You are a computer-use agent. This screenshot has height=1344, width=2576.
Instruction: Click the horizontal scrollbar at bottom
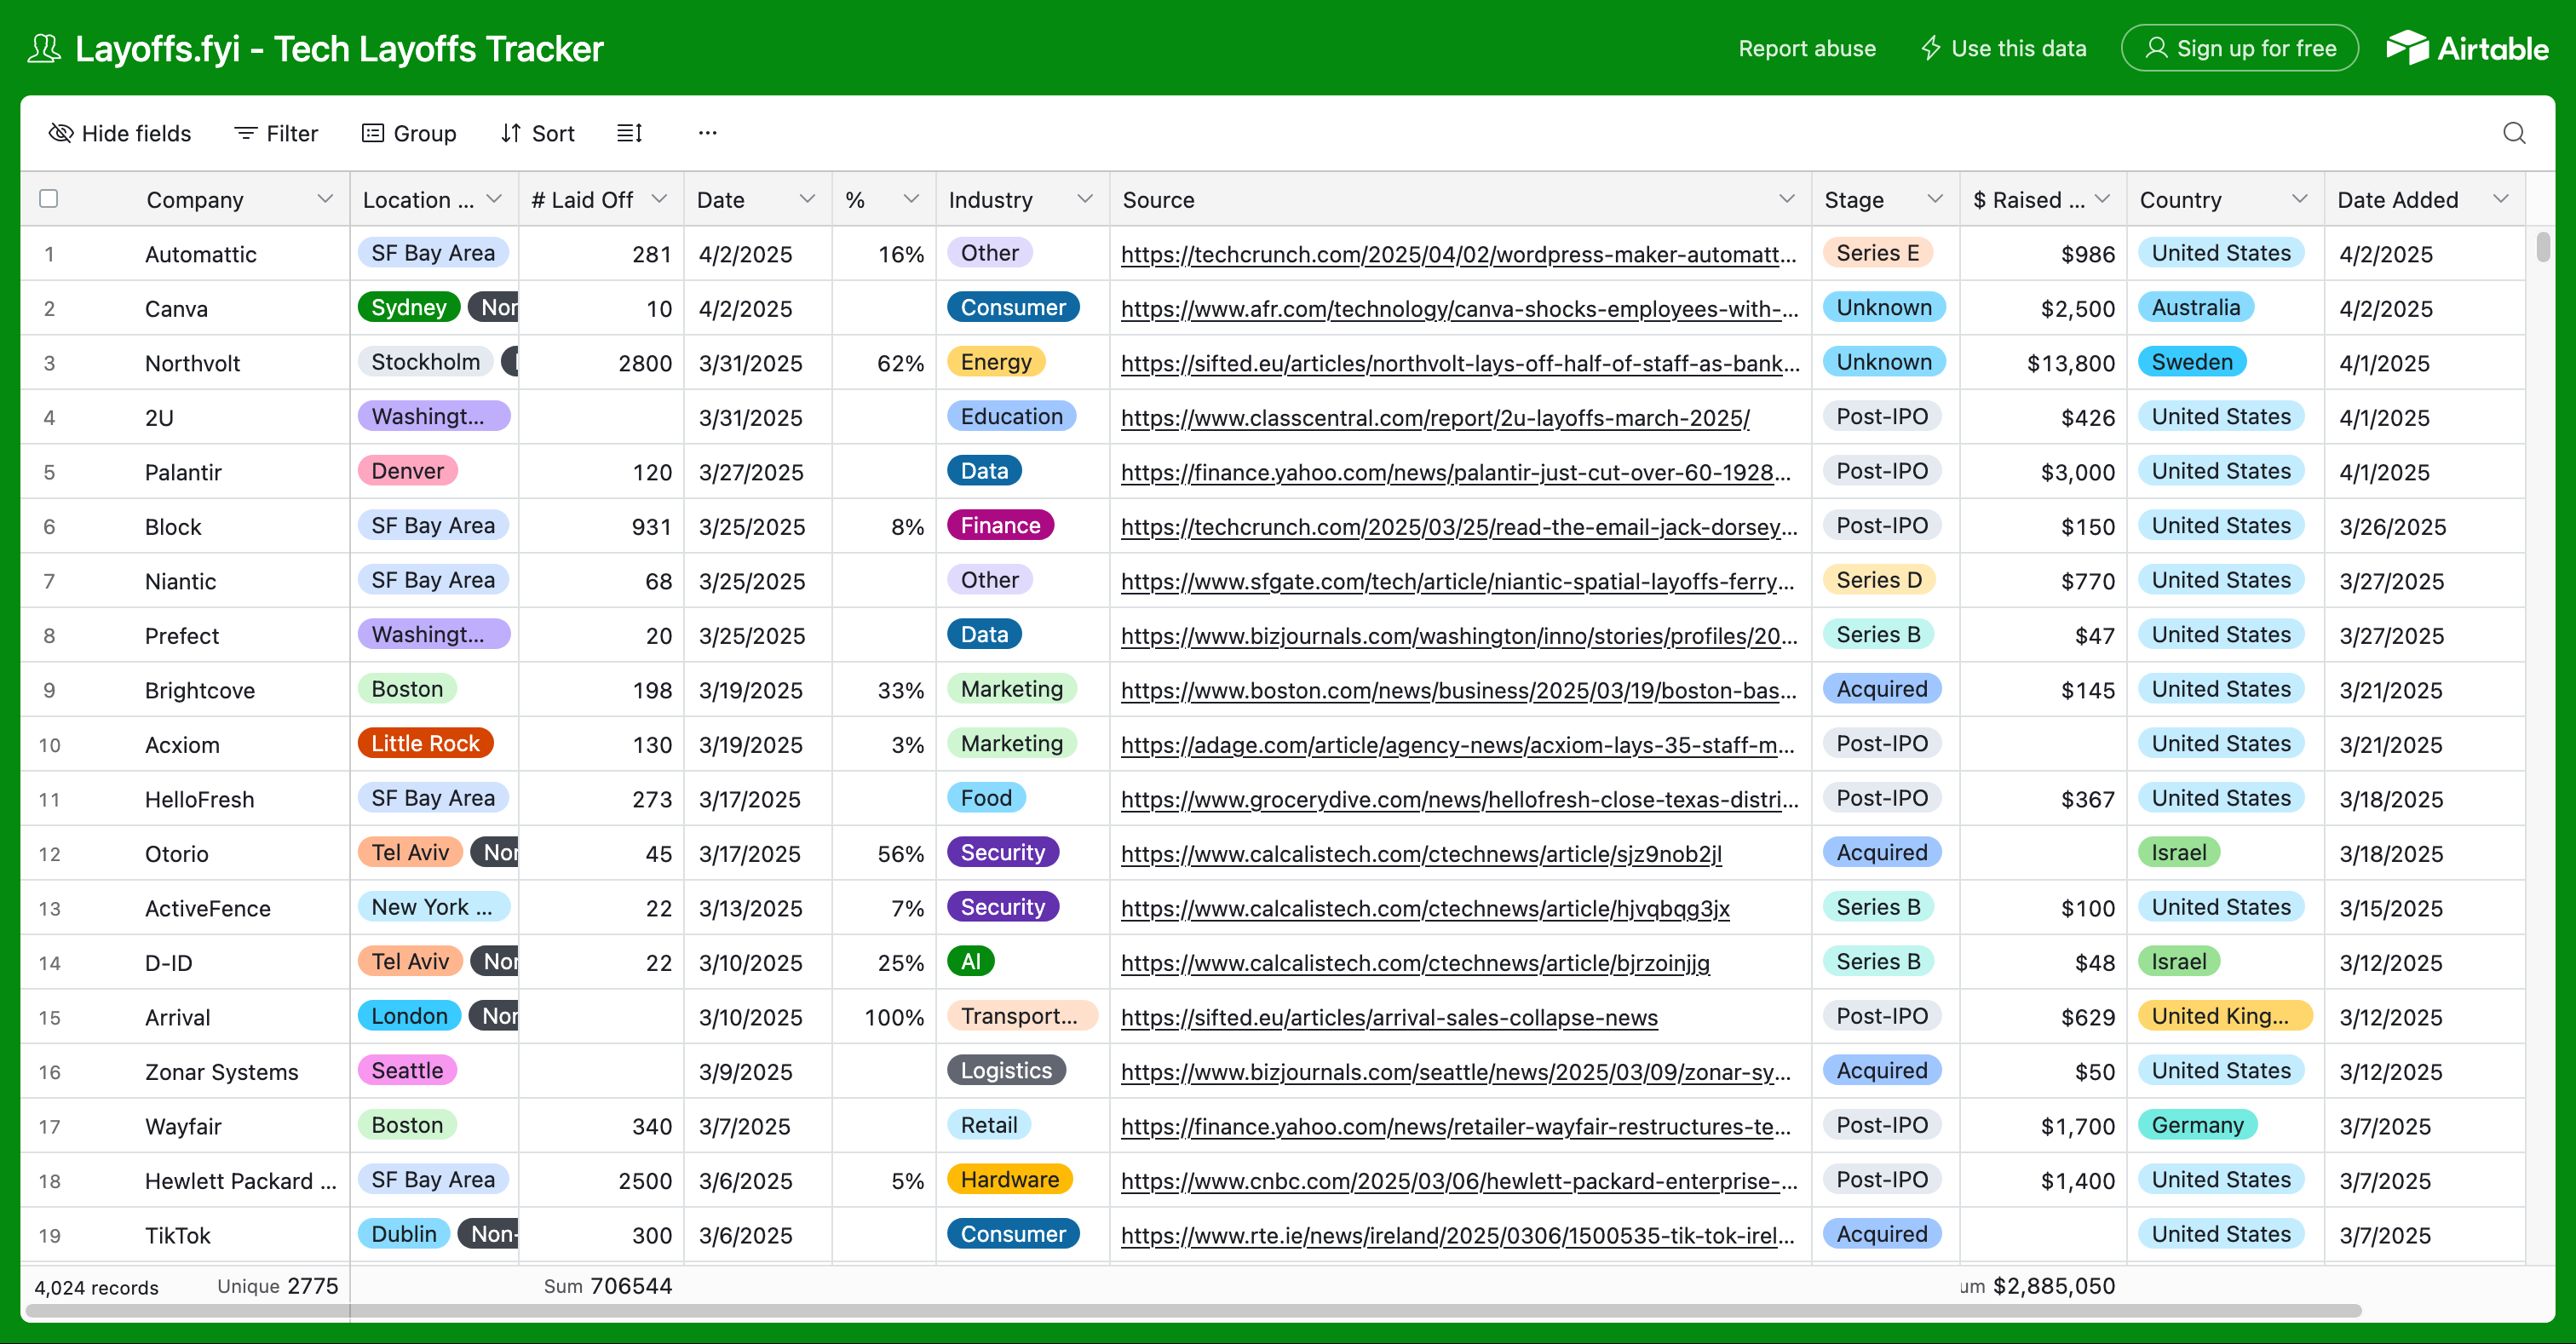click(1192, 1311)
